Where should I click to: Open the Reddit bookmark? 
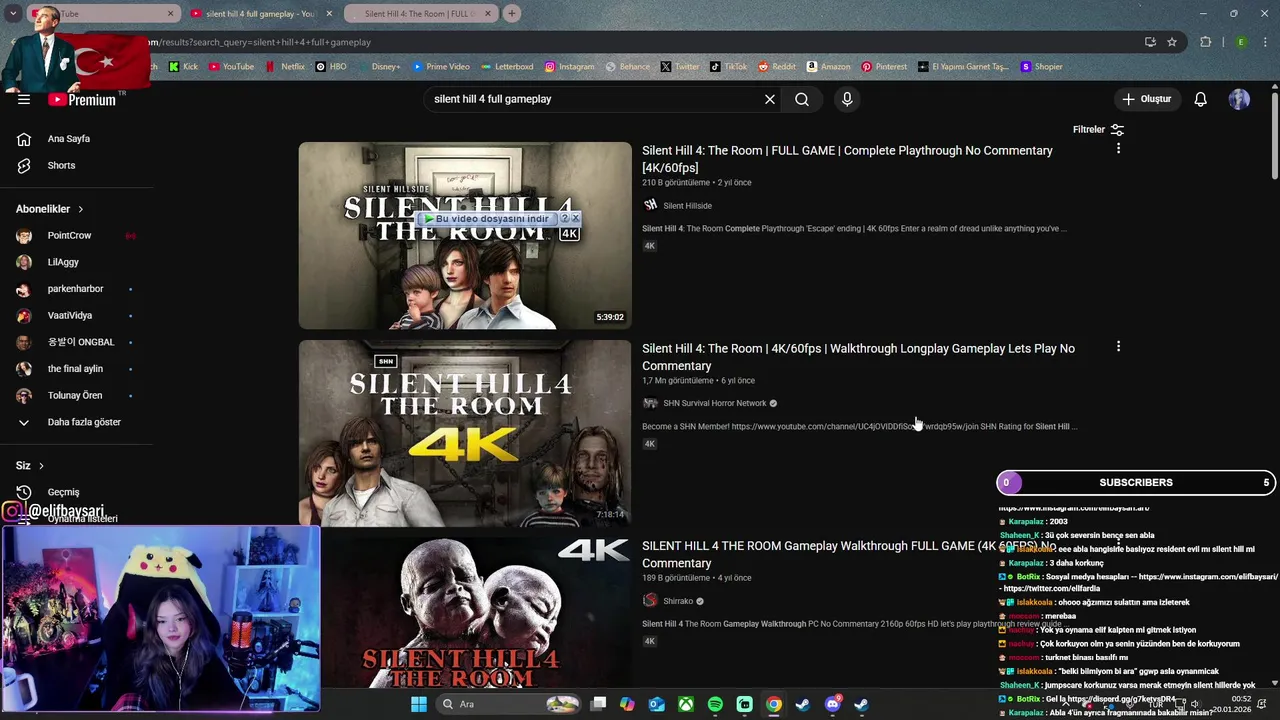pyautogui.click(x=776, y=67)
